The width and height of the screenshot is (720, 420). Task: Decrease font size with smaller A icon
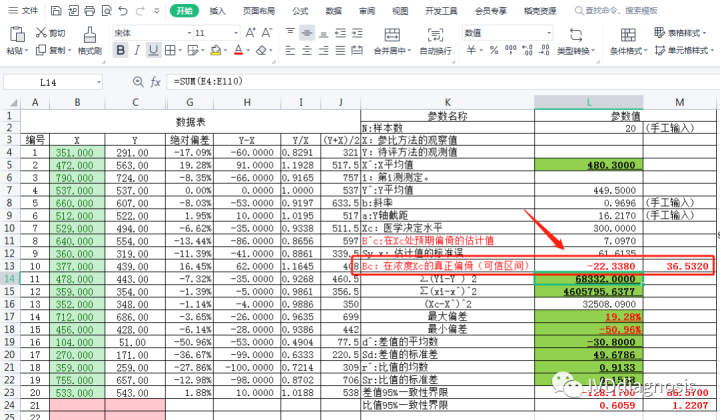pos(266,33)
